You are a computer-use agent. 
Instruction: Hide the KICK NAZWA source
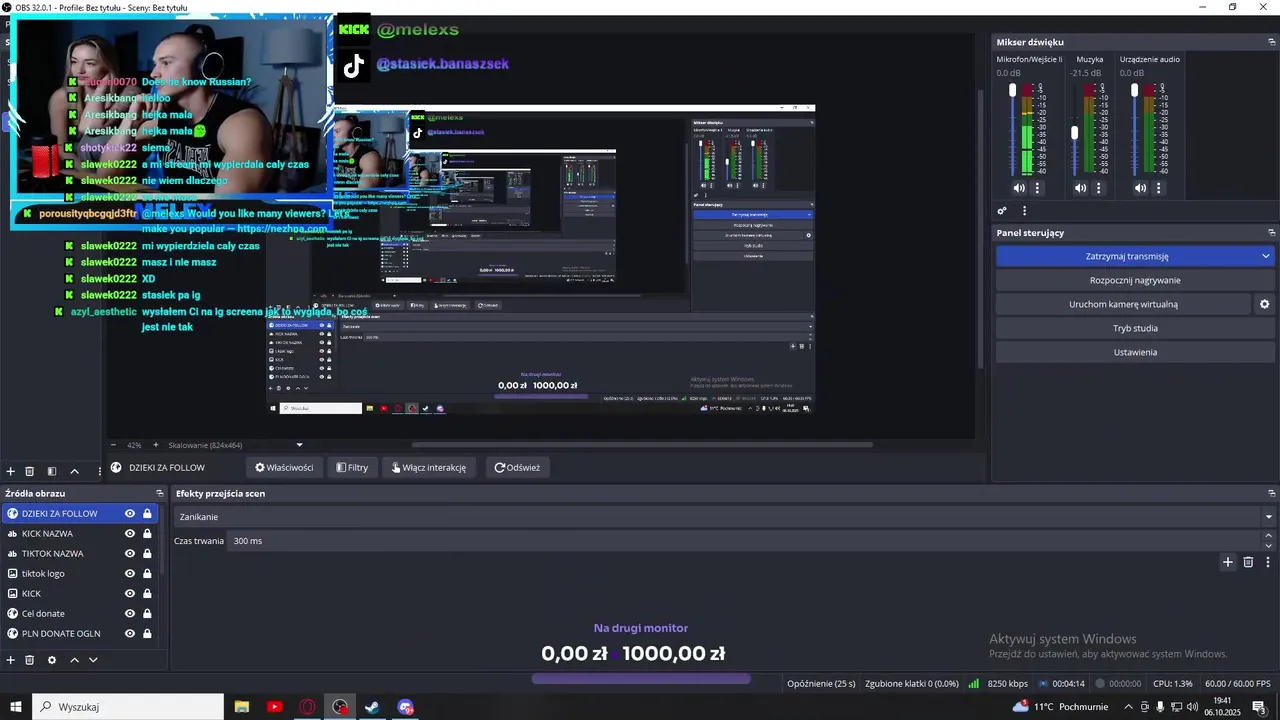[x=129, y=533]
